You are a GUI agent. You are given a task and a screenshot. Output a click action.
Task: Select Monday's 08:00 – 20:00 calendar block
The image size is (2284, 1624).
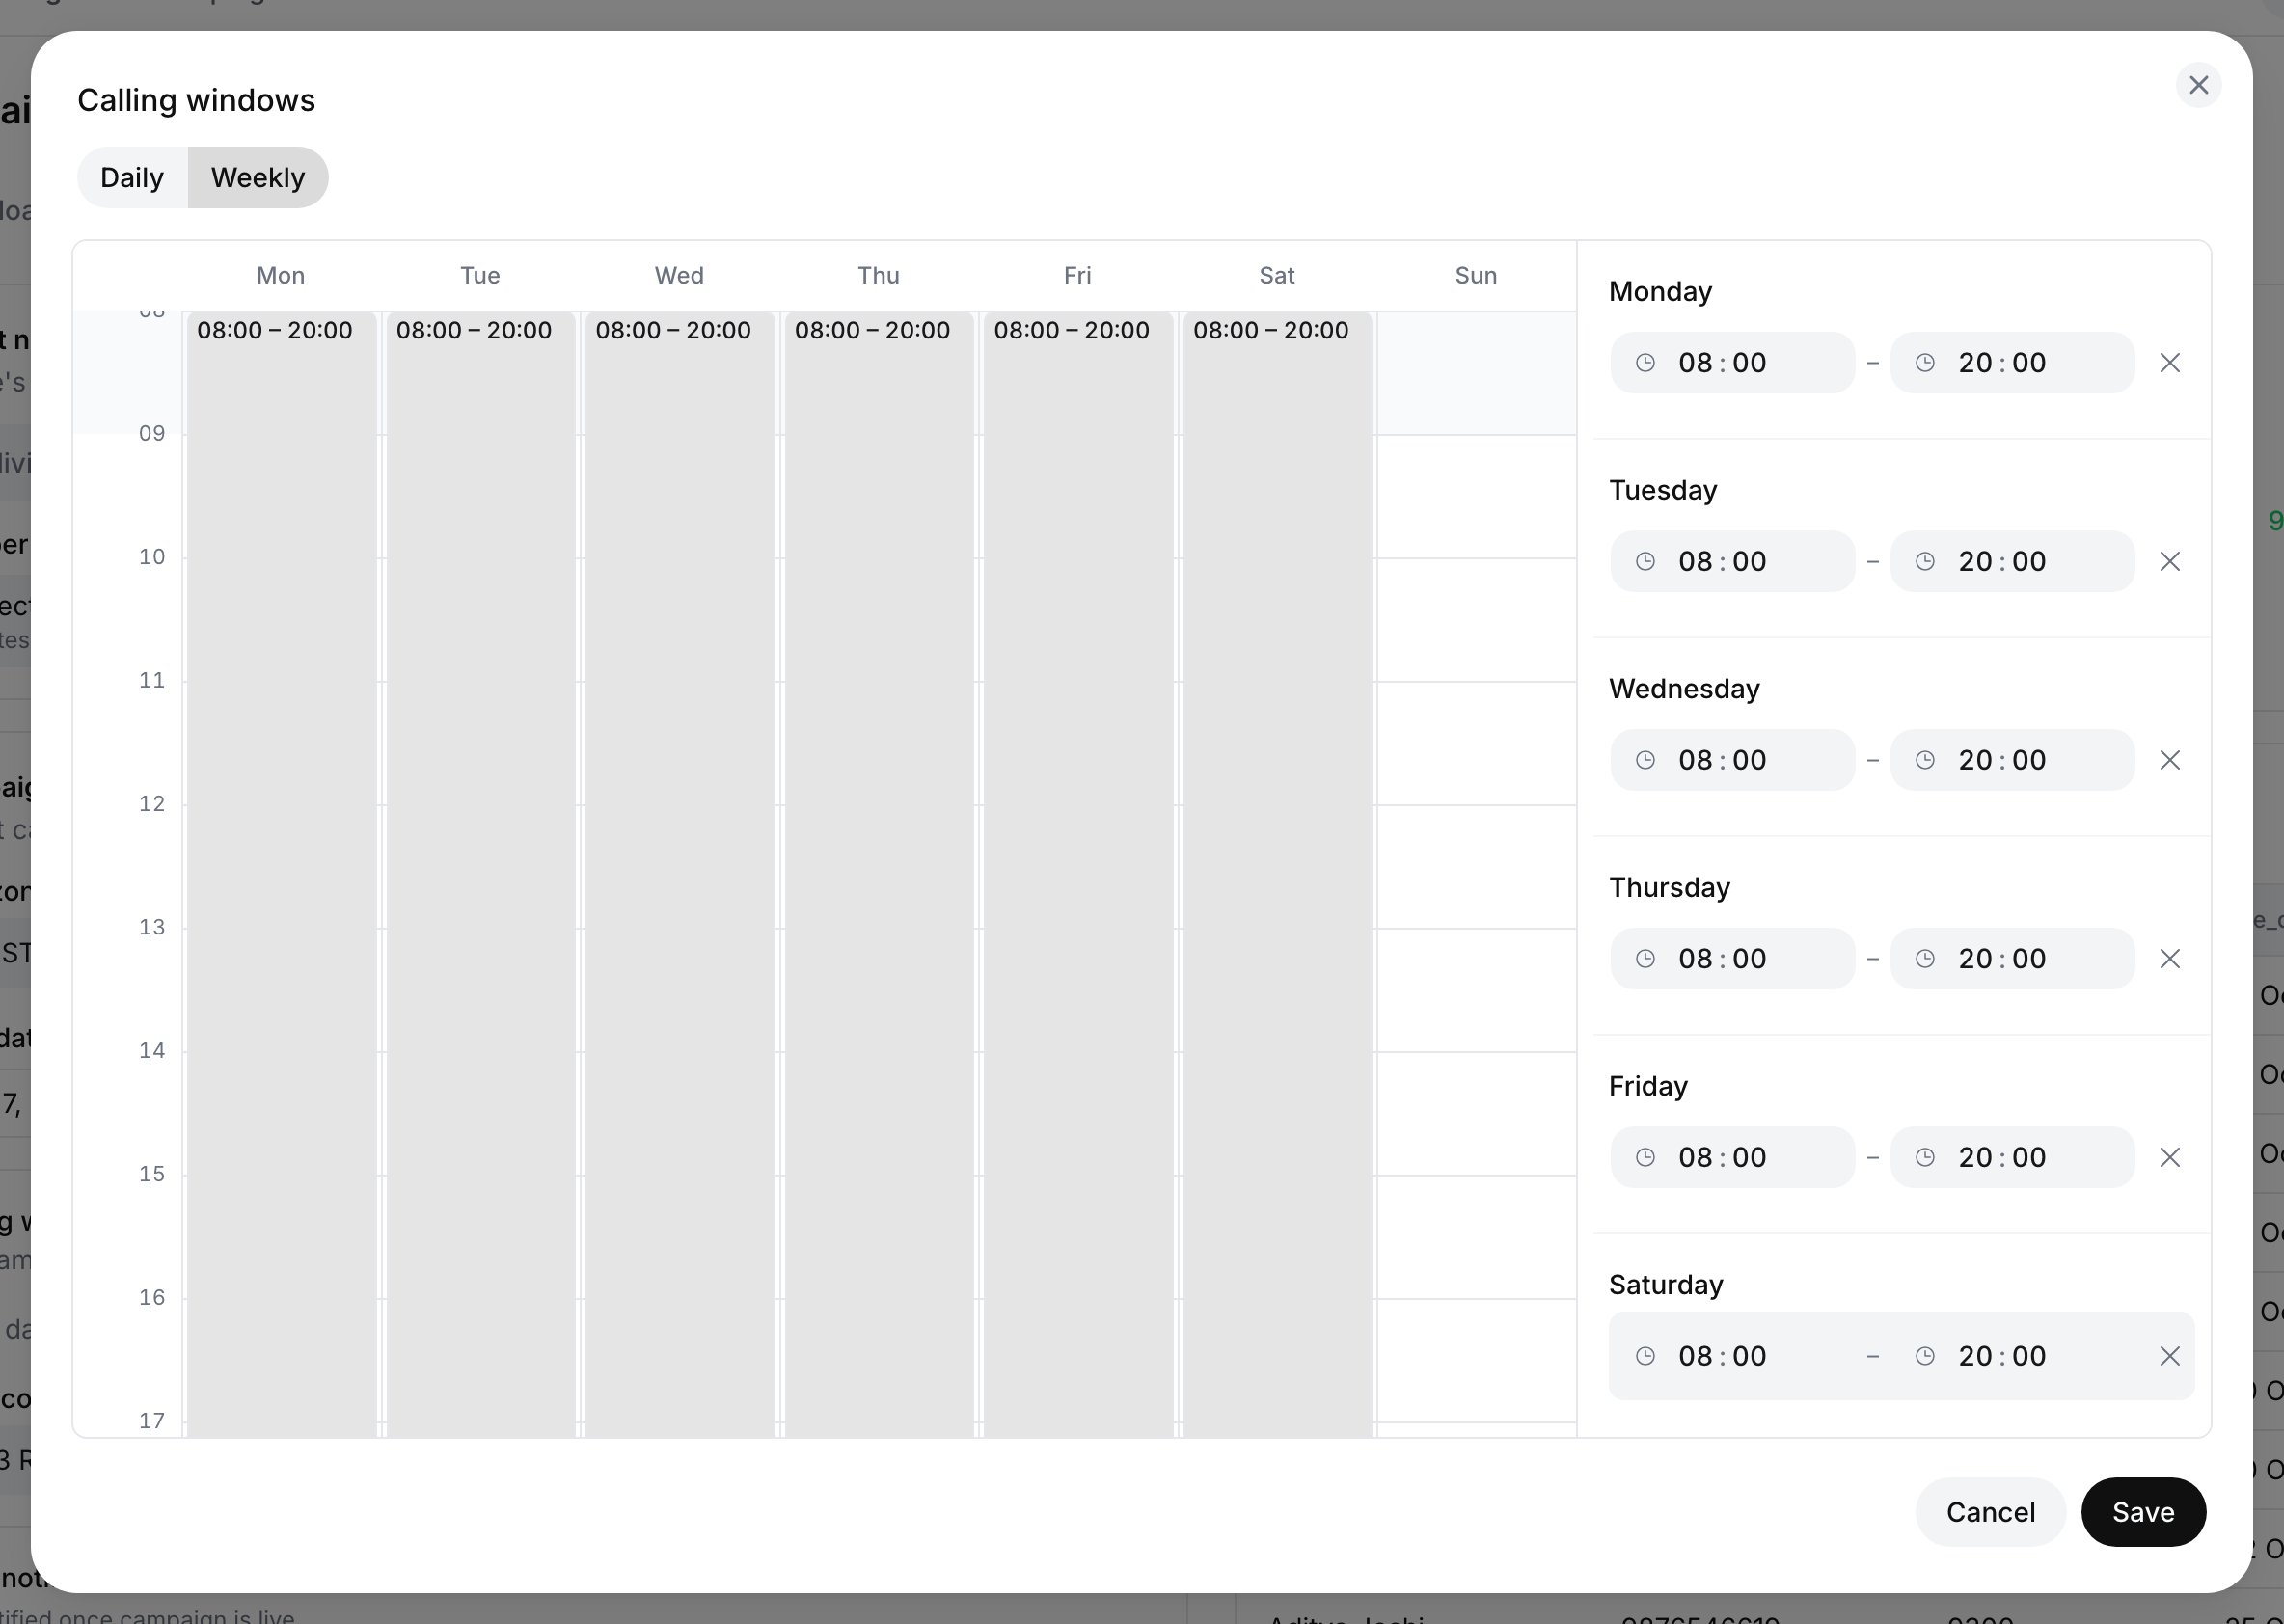tap(282, 875)
